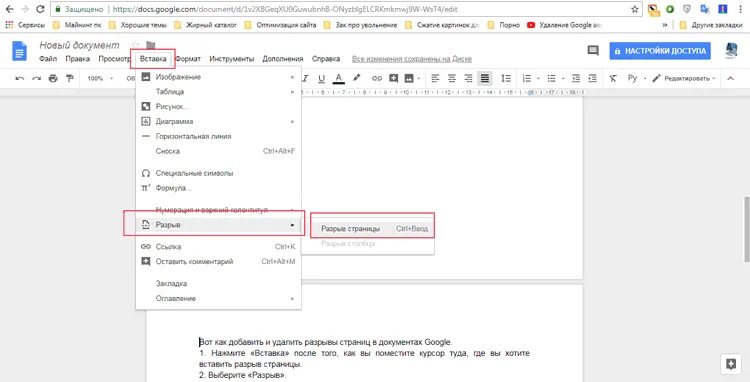Bookmark this page with the star icon
The width and height of the screenshot is (750, 382).
tap(635, 9)
